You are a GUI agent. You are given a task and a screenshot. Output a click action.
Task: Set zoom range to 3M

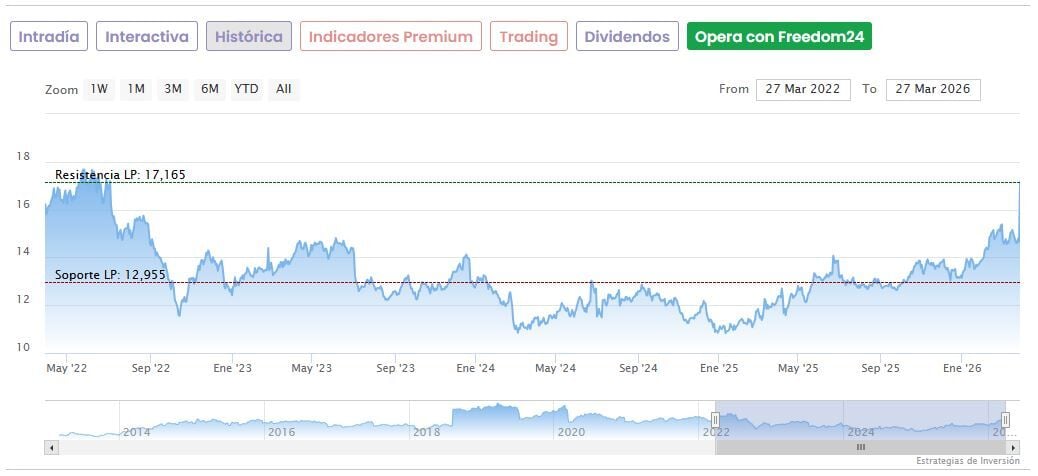pyautogui.click(x=173, y=89)
